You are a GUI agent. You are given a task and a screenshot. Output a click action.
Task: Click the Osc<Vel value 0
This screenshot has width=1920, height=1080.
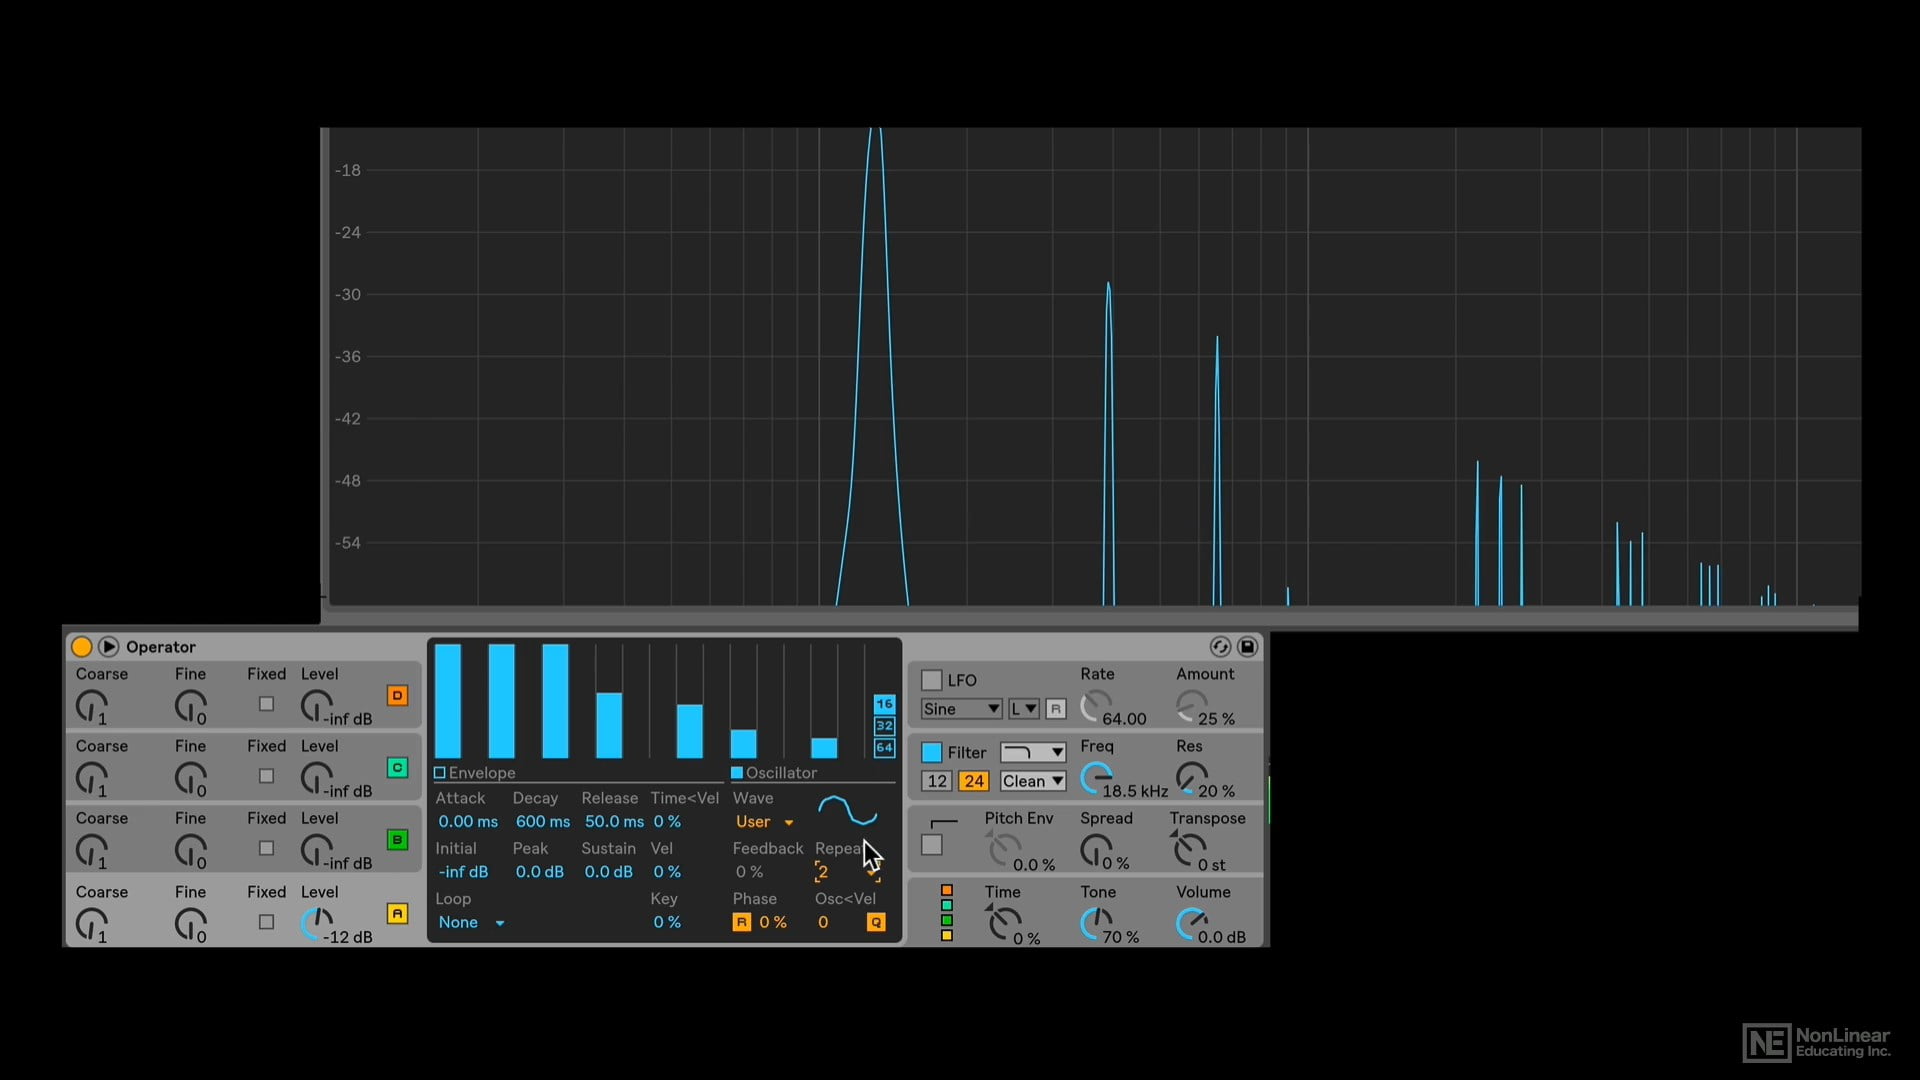click(x=823, y=923)
